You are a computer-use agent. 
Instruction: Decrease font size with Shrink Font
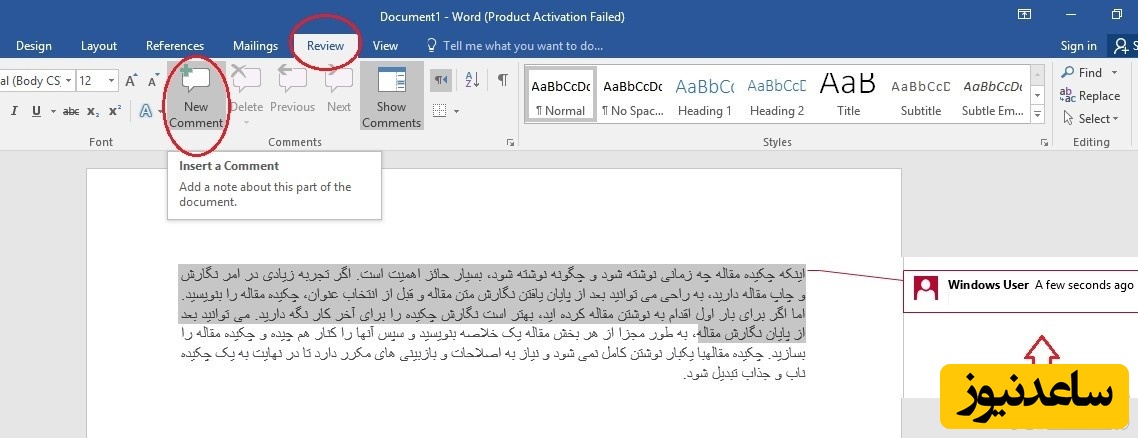point(153,80)
